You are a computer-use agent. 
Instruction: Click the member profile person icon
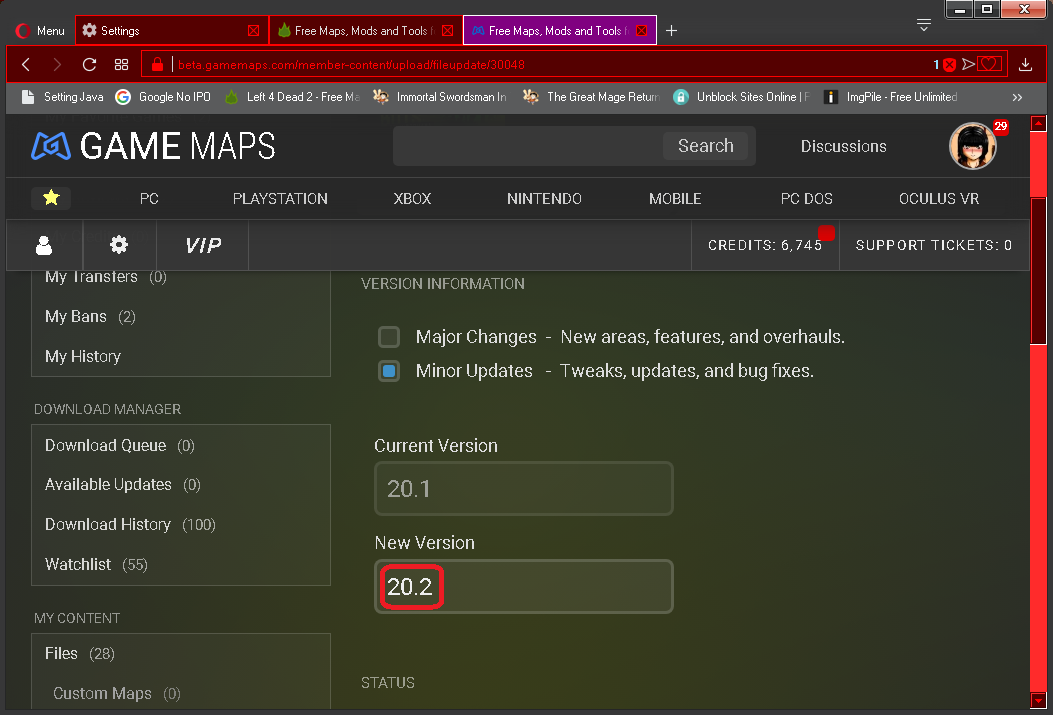pyautogui.click(x=44, y=244)
